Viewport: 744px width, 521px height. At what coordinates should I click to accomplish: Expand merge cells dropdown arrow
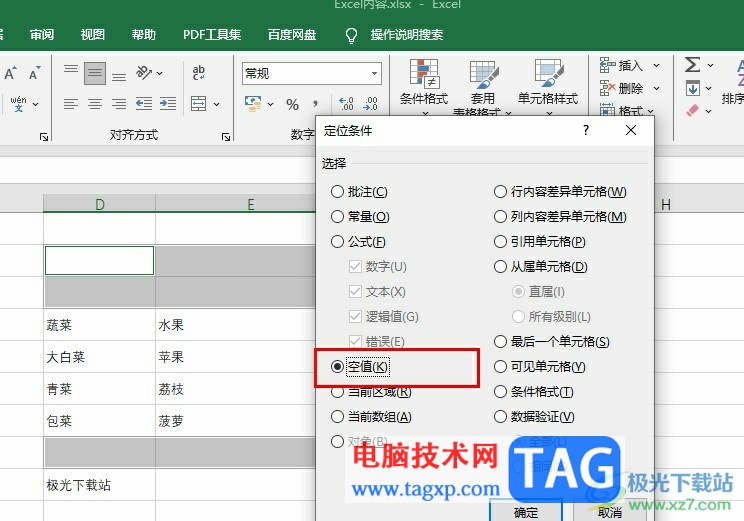pos(216,104)
